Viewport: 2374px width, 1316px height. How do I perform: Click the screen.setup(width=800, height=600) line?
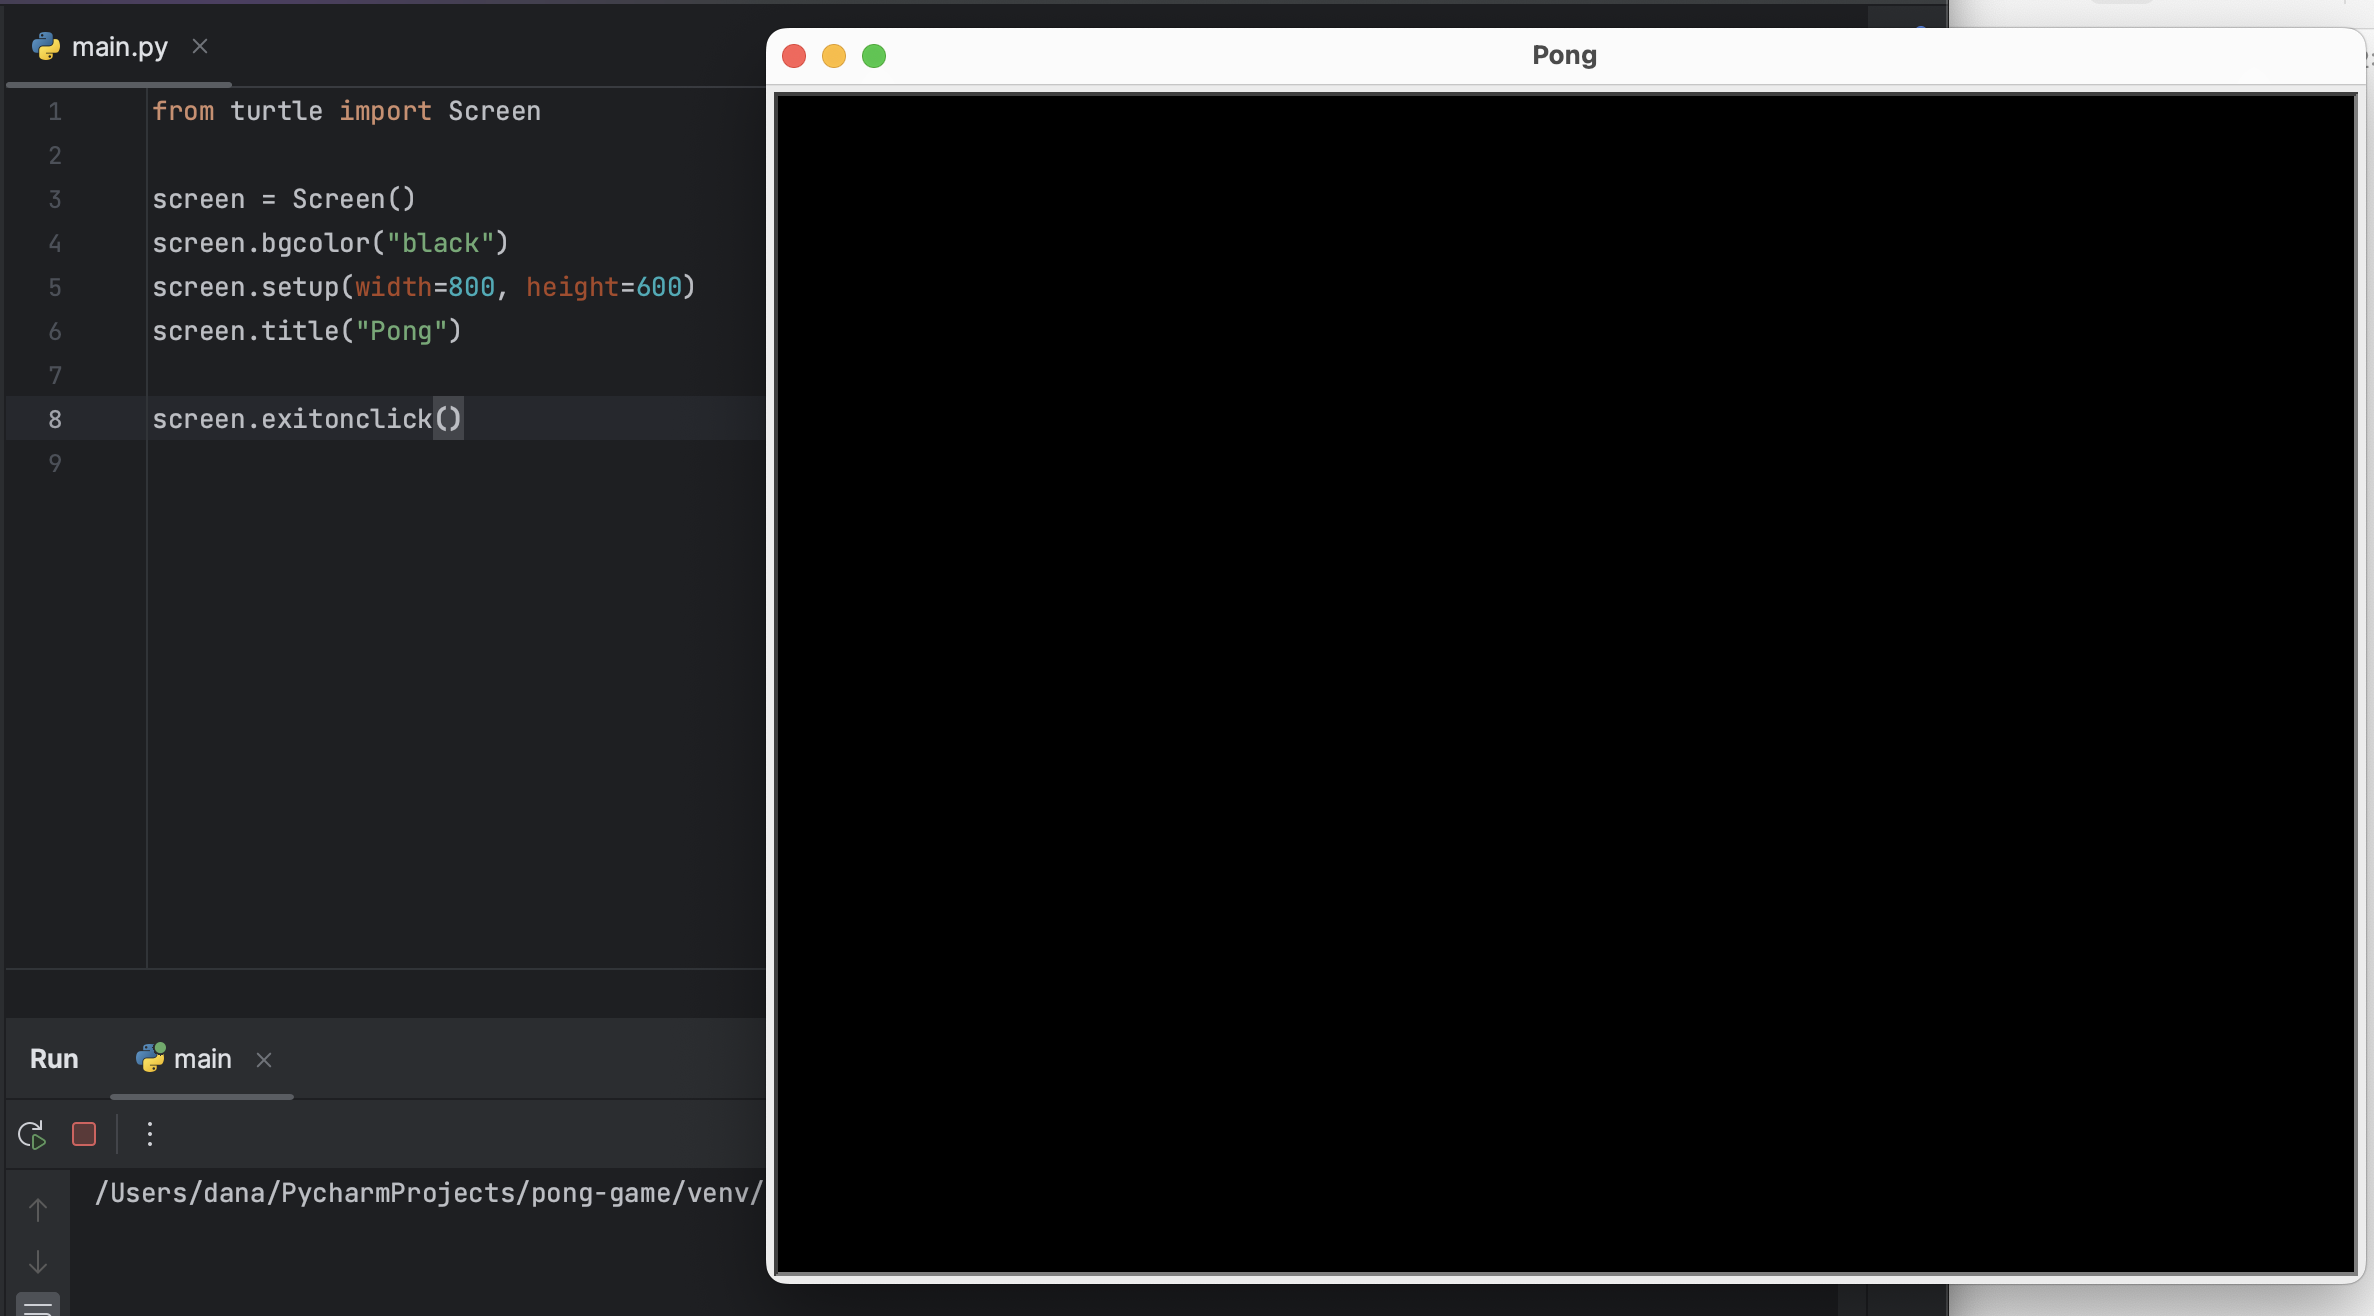(x=424, y=287)
